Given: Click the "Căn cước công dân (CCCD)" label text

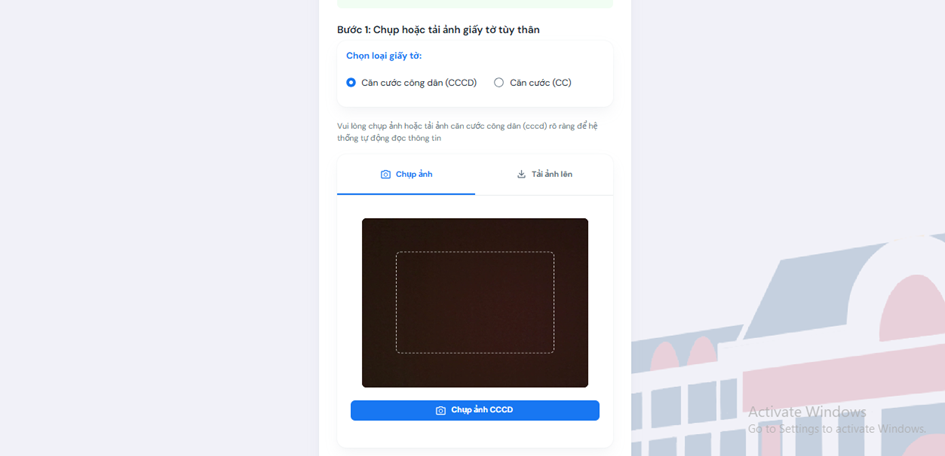Looking at the screenshot, I should click(x=419, y=83).
